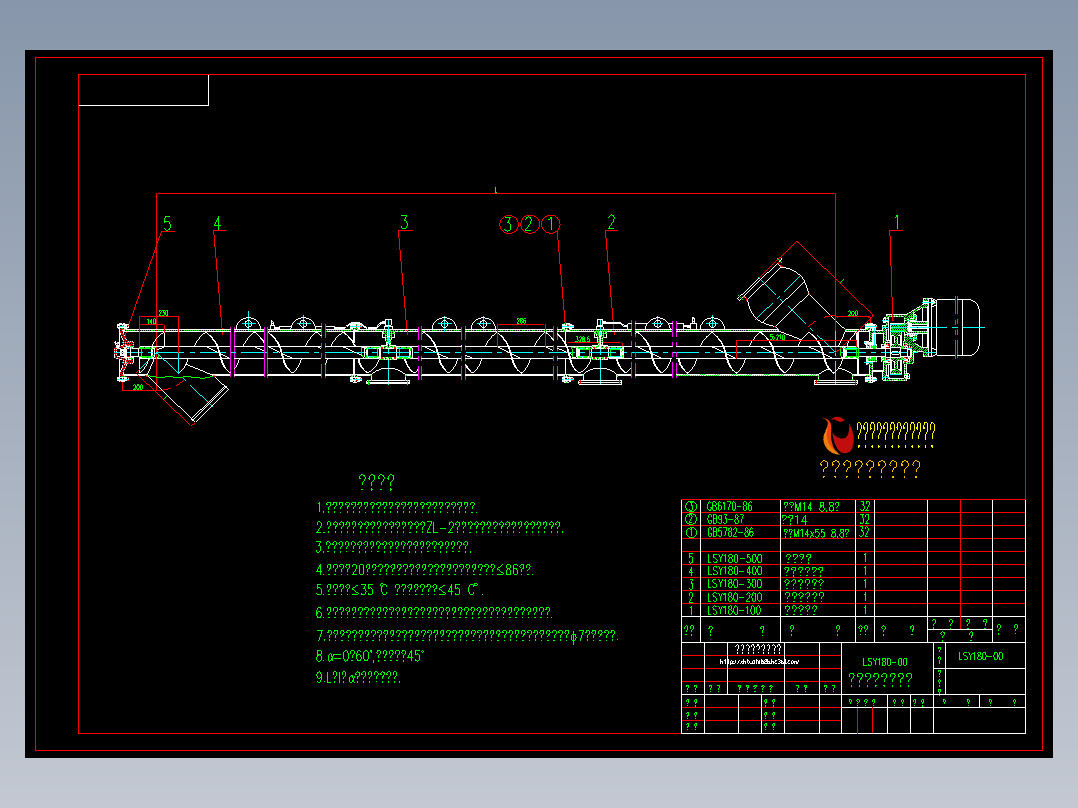Select leader callout number 5 above the conveyor
The height and width of the screenshot is (808, 1078).
(167, 223)
